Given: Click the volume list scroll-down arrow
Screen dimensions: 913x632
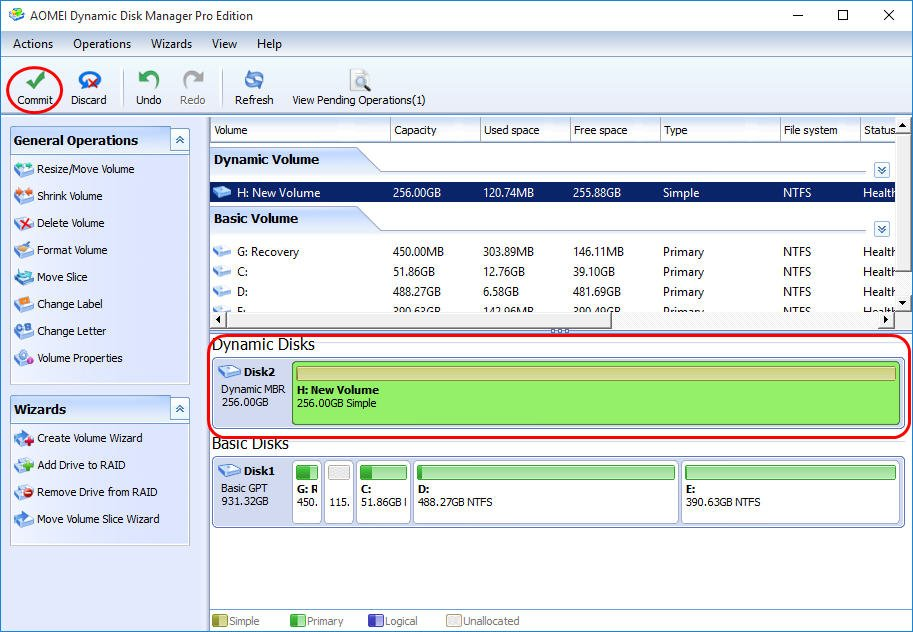Looking at the screenshot, I should click(902, 302).
